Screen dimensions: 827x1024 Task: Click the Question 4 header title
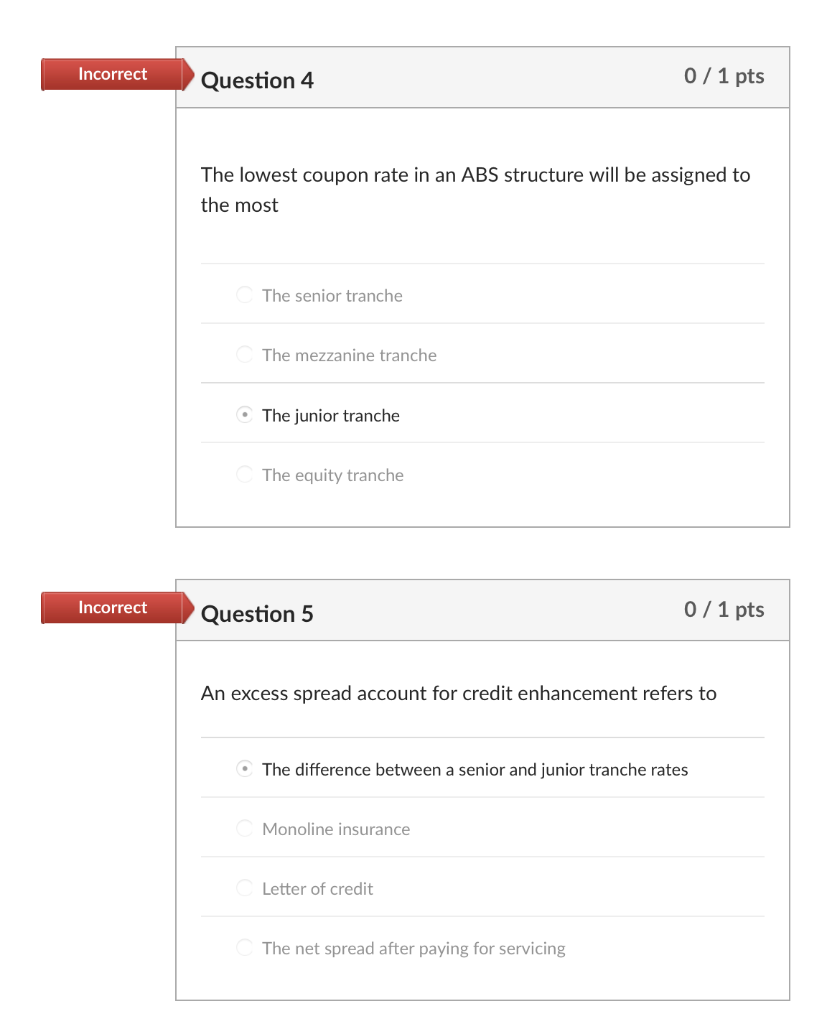point(257,80)
